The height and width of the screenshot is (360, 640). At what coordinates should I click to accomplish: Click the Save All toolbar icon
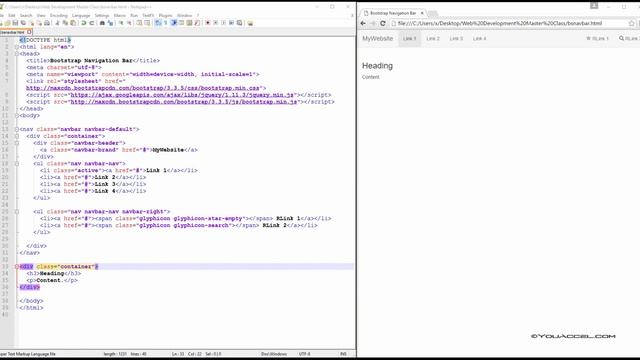click(24, 23)
